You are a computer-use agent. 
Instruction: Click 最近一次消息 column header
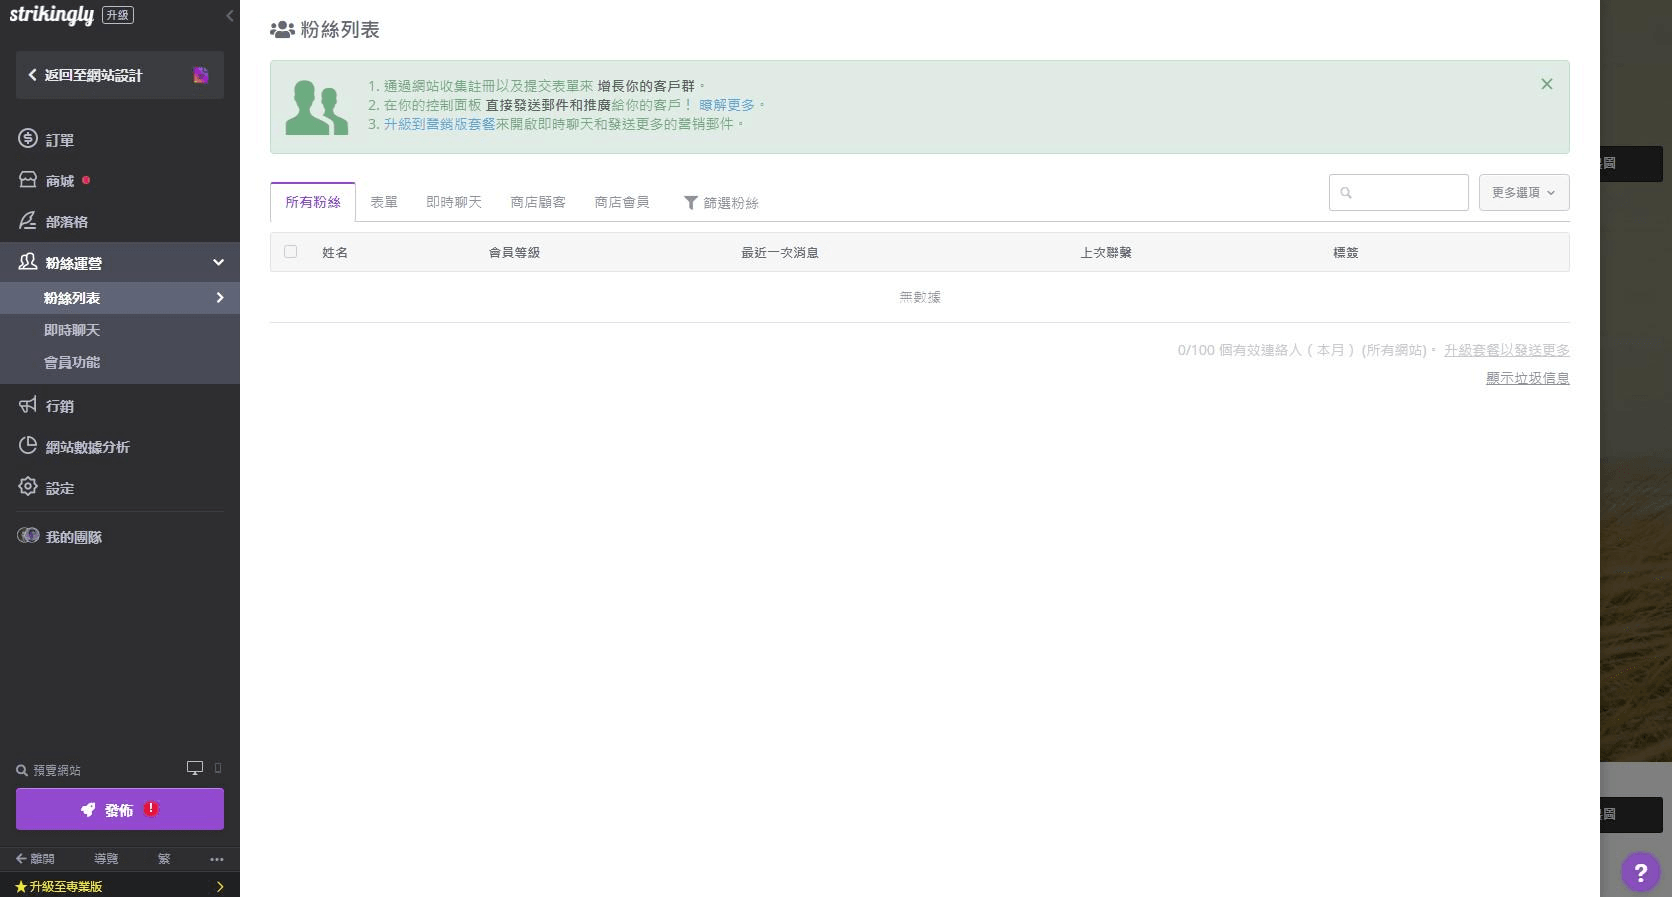point(780,253)
